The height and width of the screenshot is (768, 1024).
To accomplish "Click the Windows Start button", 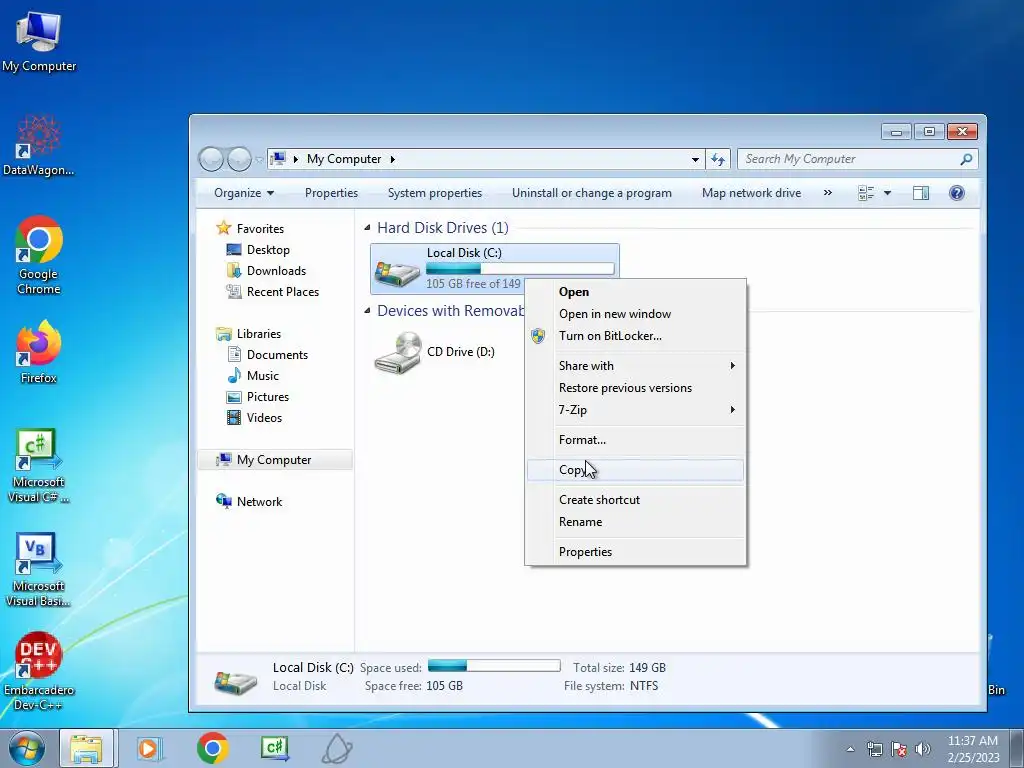I will pos(26,748).
